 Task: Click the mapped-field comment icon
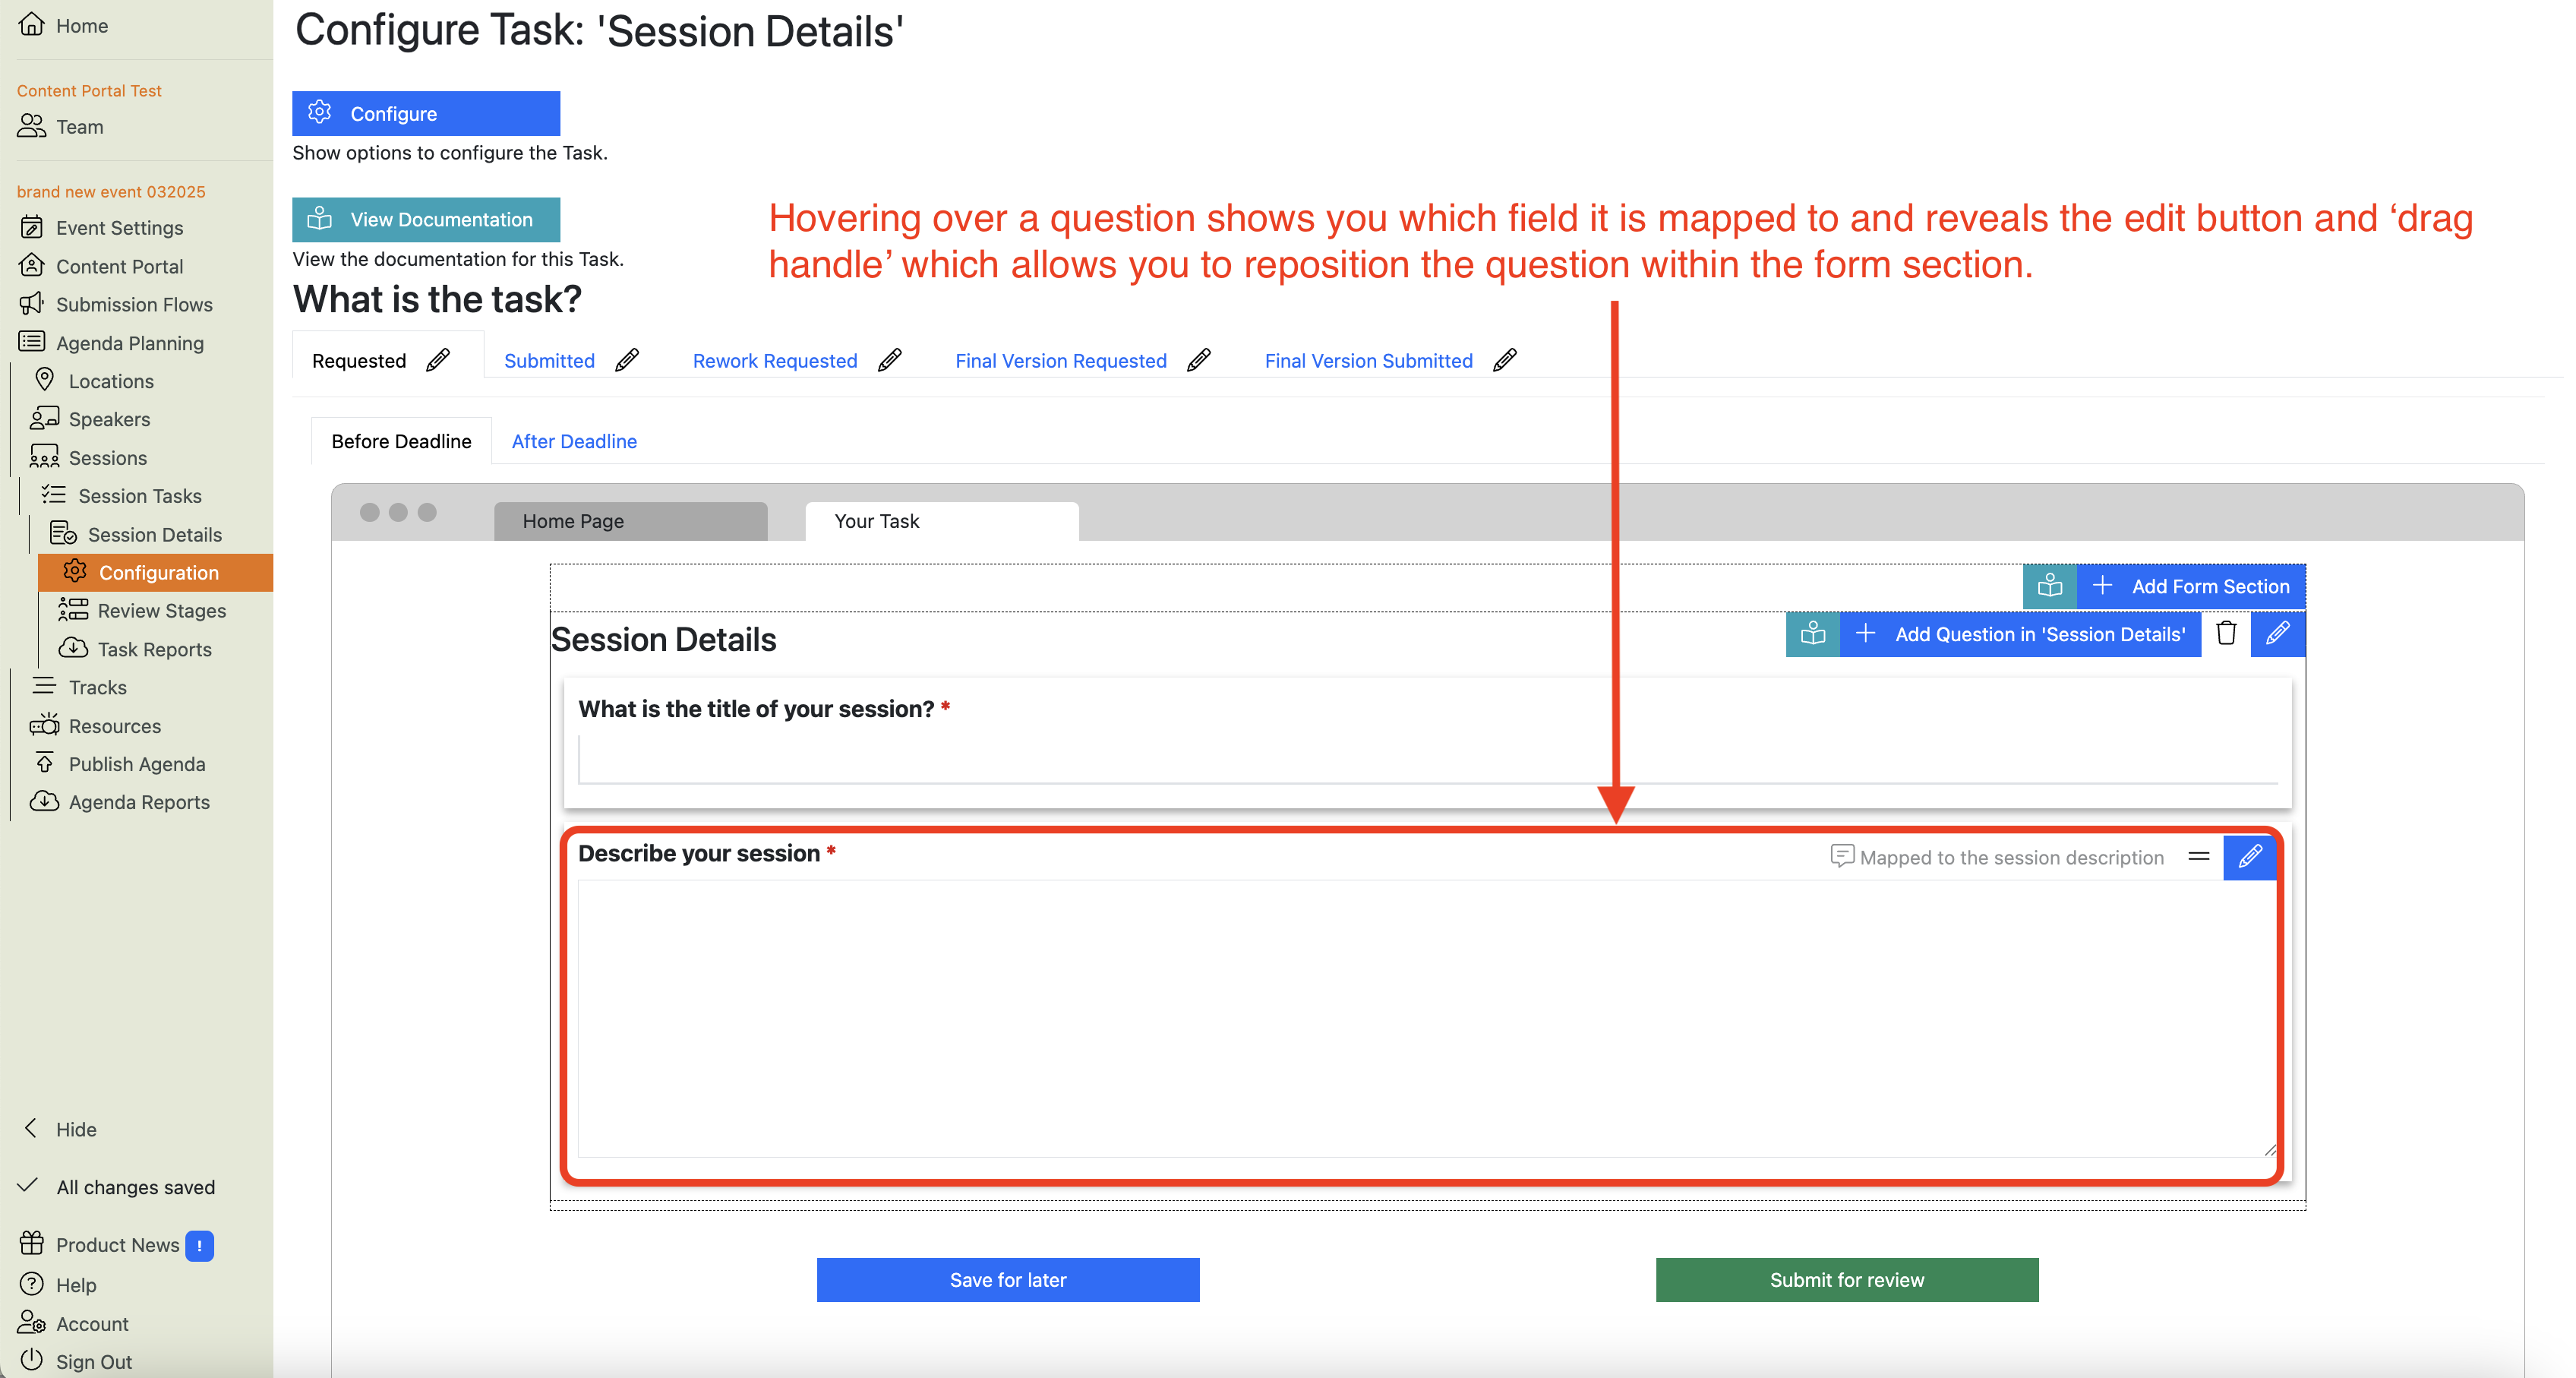(x=1842, y=857)
